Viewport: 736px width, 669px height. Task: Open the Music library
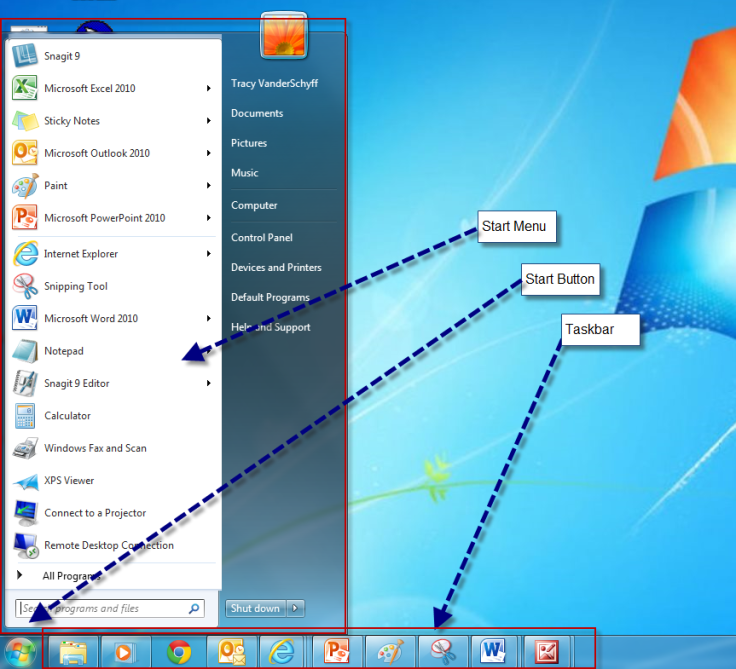click(245, 173)
